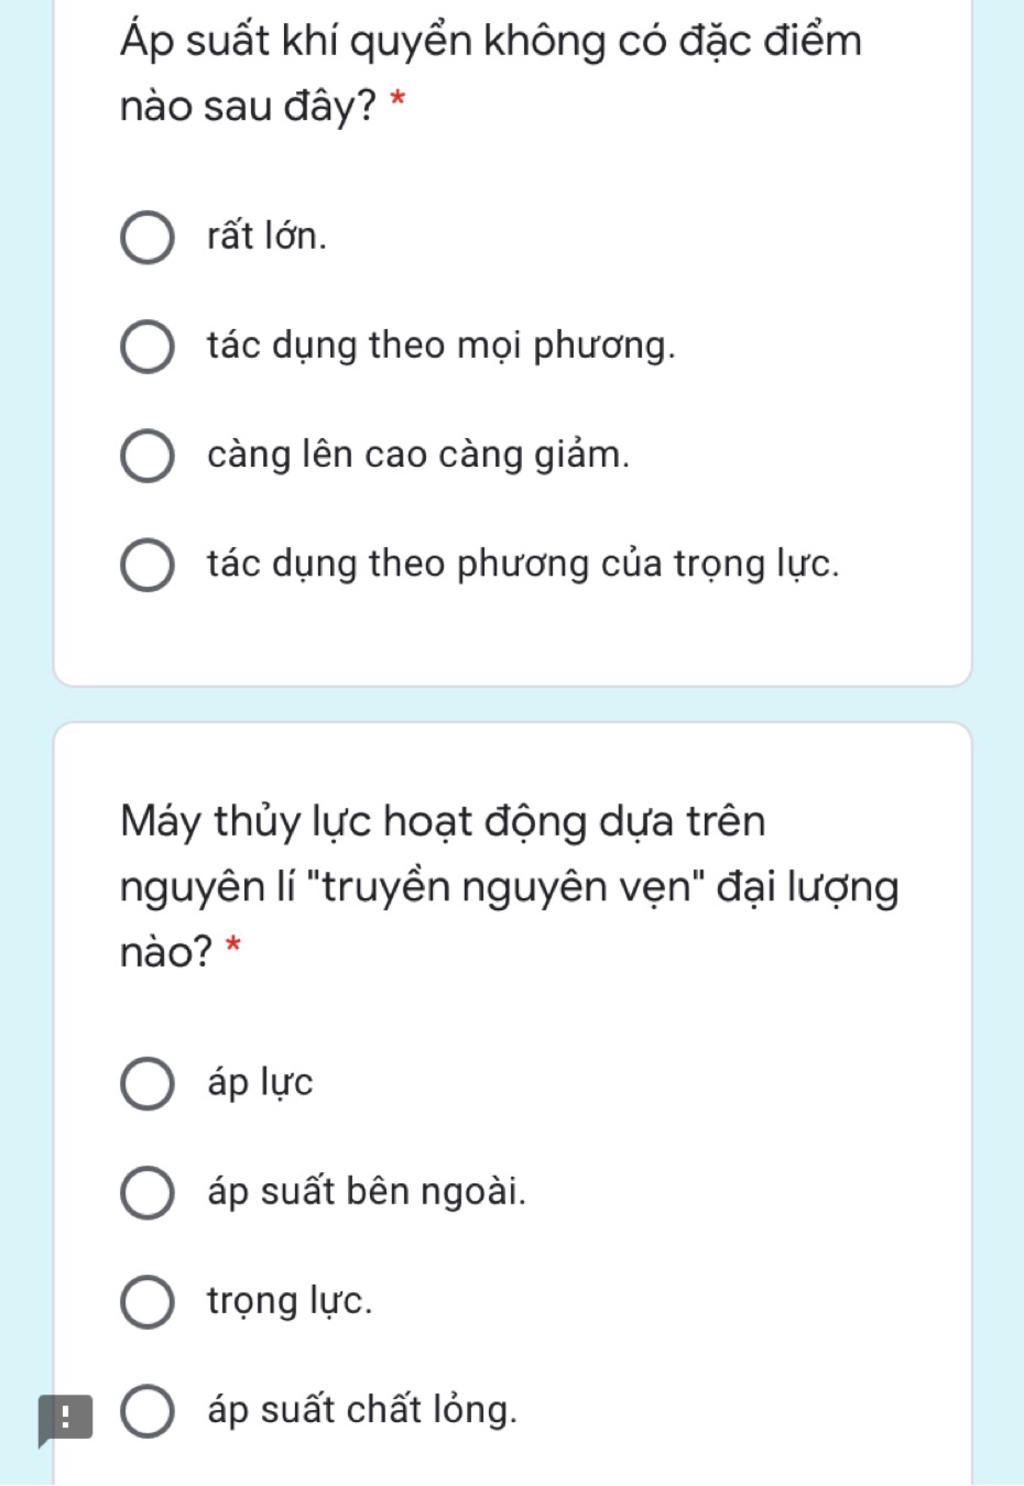
Task: Choose 'áp suất bên ngoài.' option
Action: (x=148, y=1193)
